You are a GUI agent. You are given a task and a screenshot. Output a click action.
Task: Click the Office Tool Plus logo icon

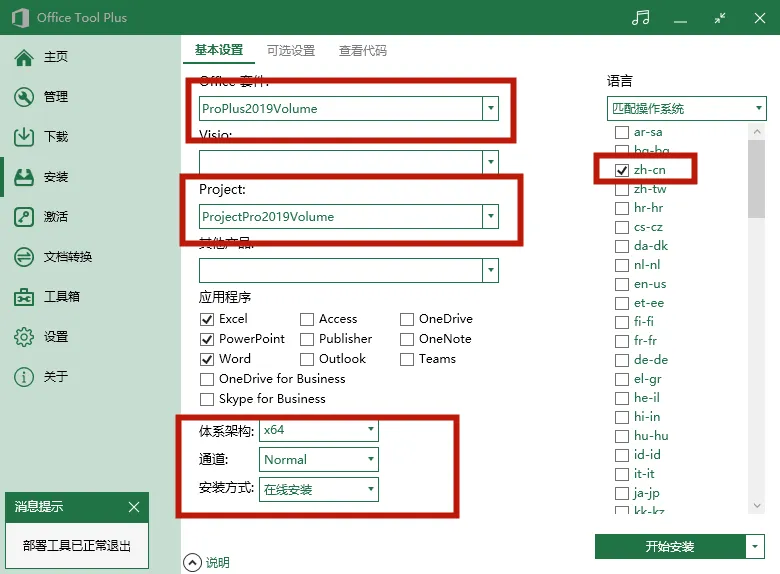point(20,18)
